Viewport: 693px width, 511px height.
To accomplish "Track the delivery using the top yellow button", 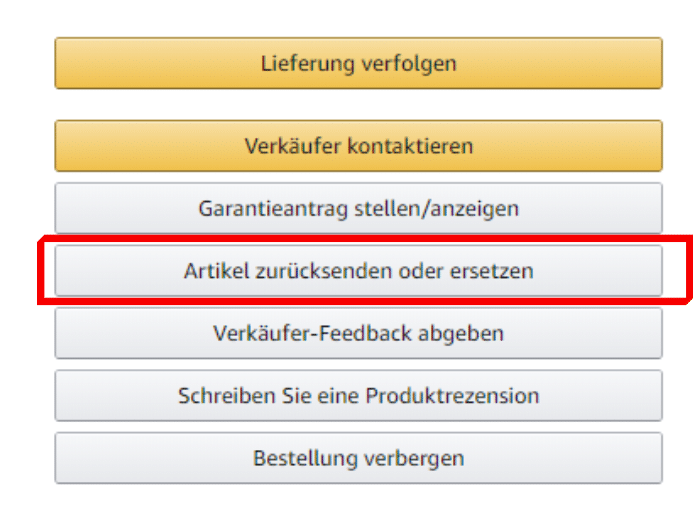I will (358, 63).
